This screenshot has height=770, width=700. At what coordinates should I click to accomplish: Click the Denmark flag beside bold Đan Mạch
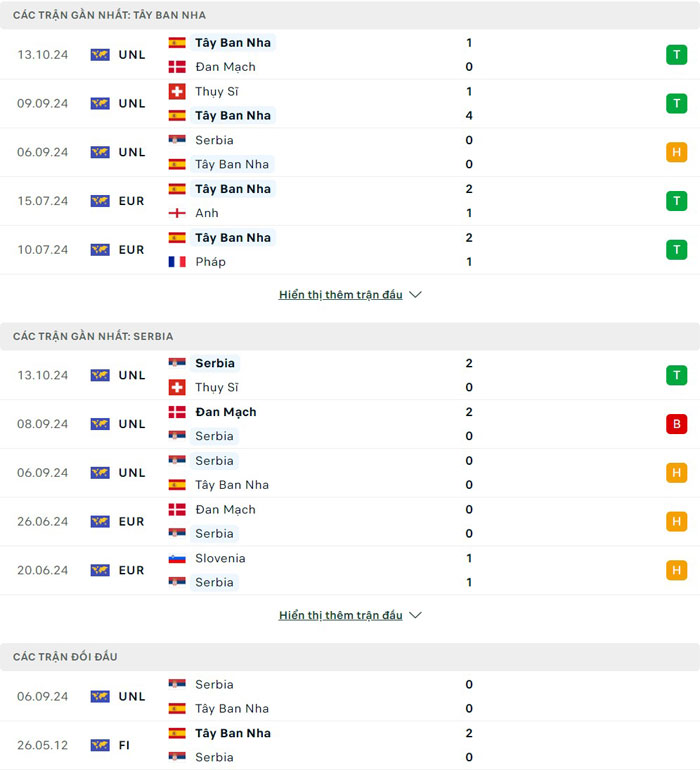pos(177,412)
